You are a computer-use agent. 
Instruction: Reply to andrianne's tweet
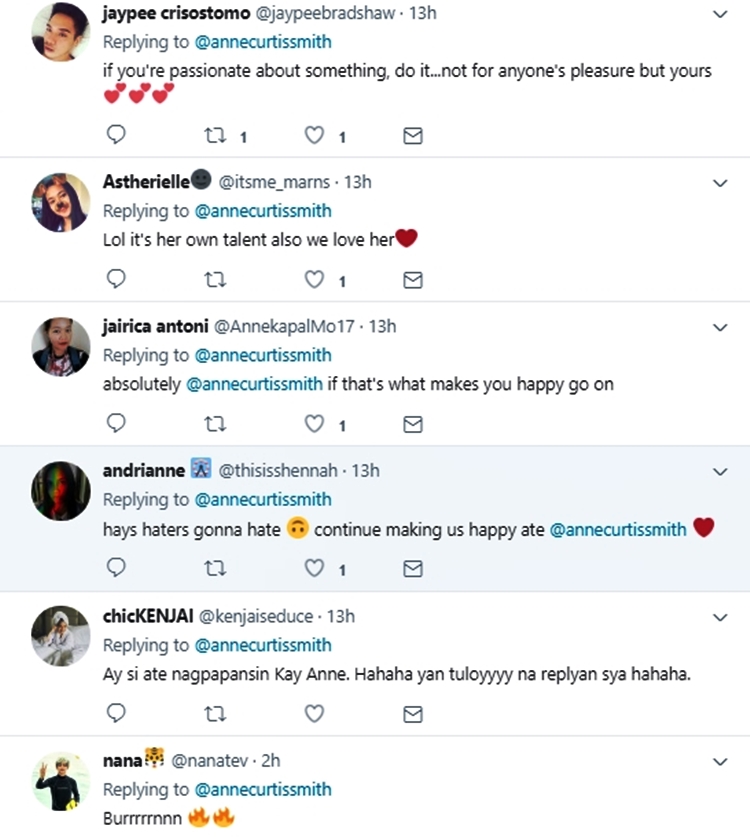click(116, 568)
